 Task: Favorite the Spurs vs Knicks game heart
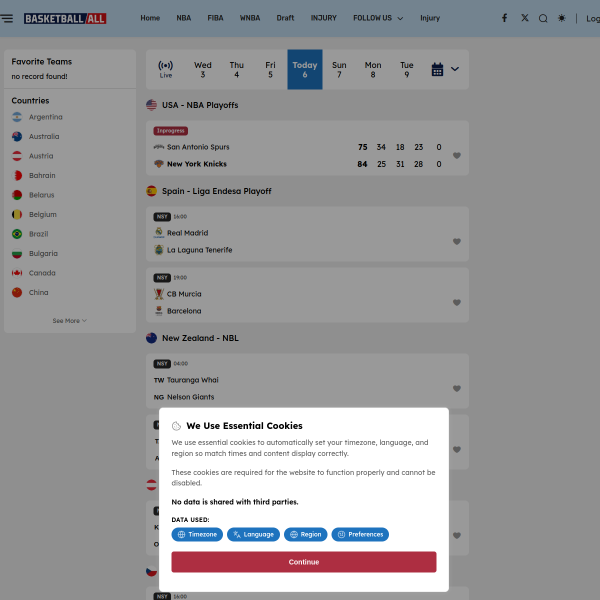point(457,155)
